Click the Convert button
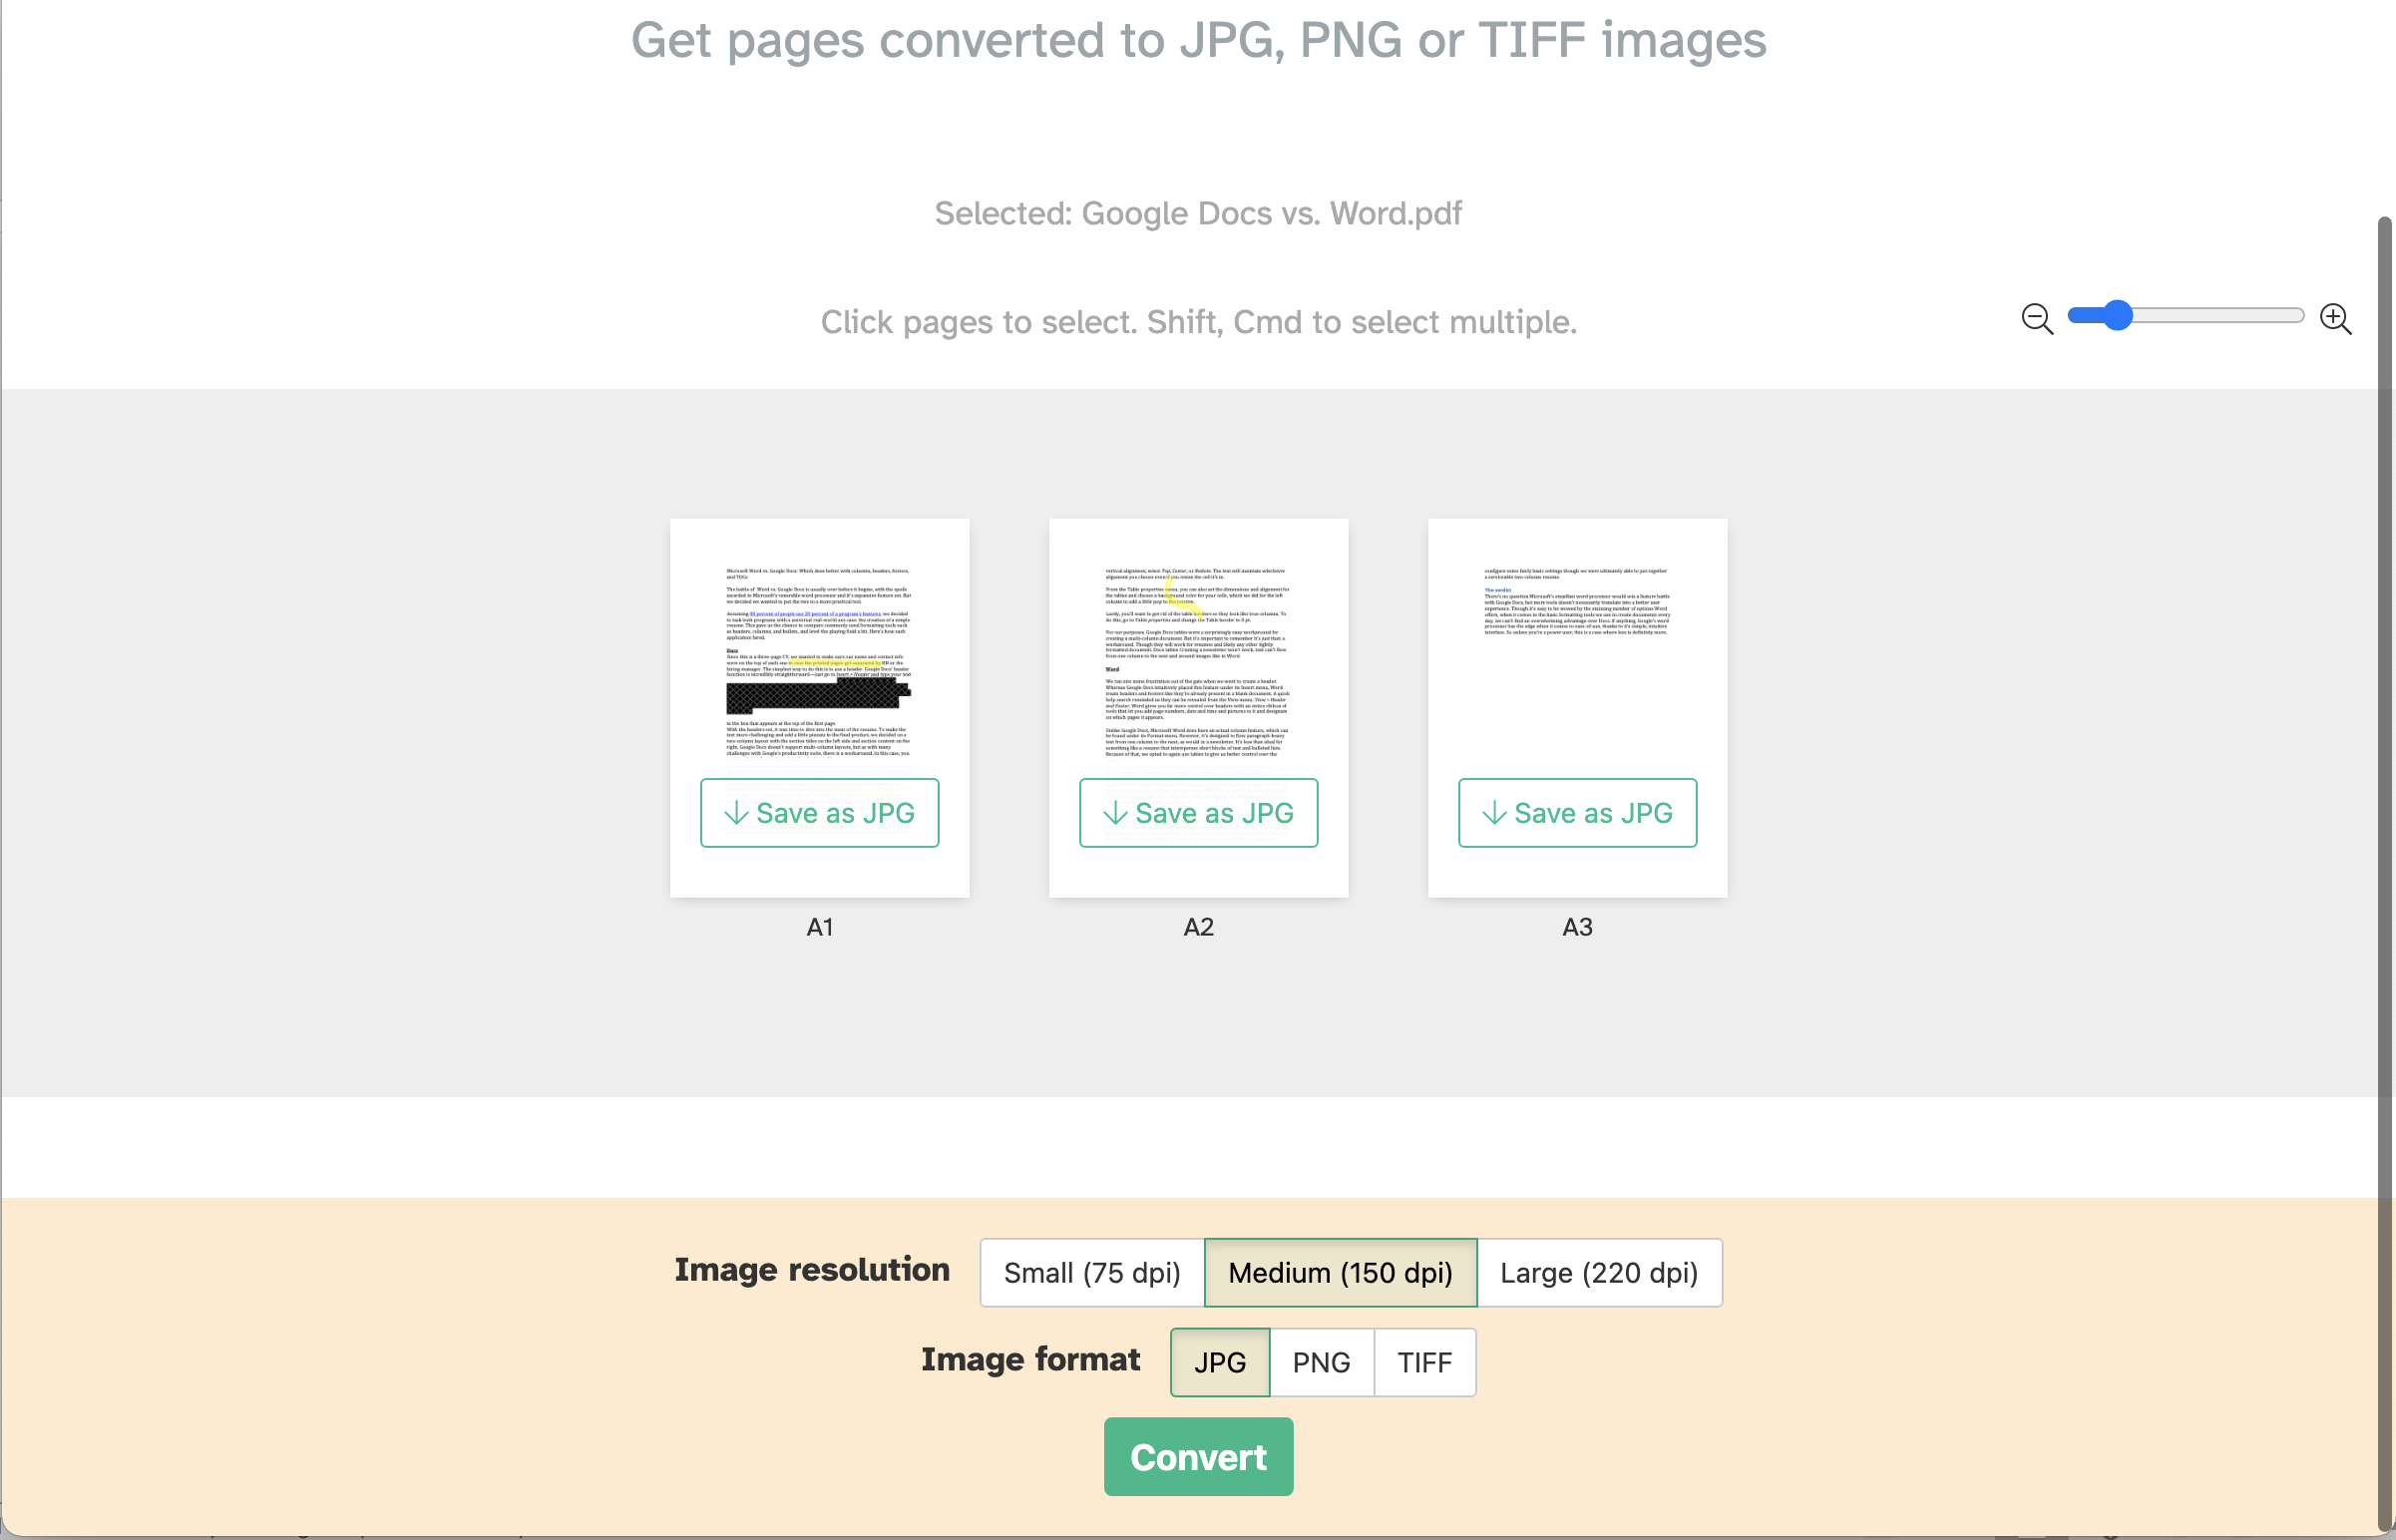This screenshot has height=1540, width=2396. tap(1198, 1456)
